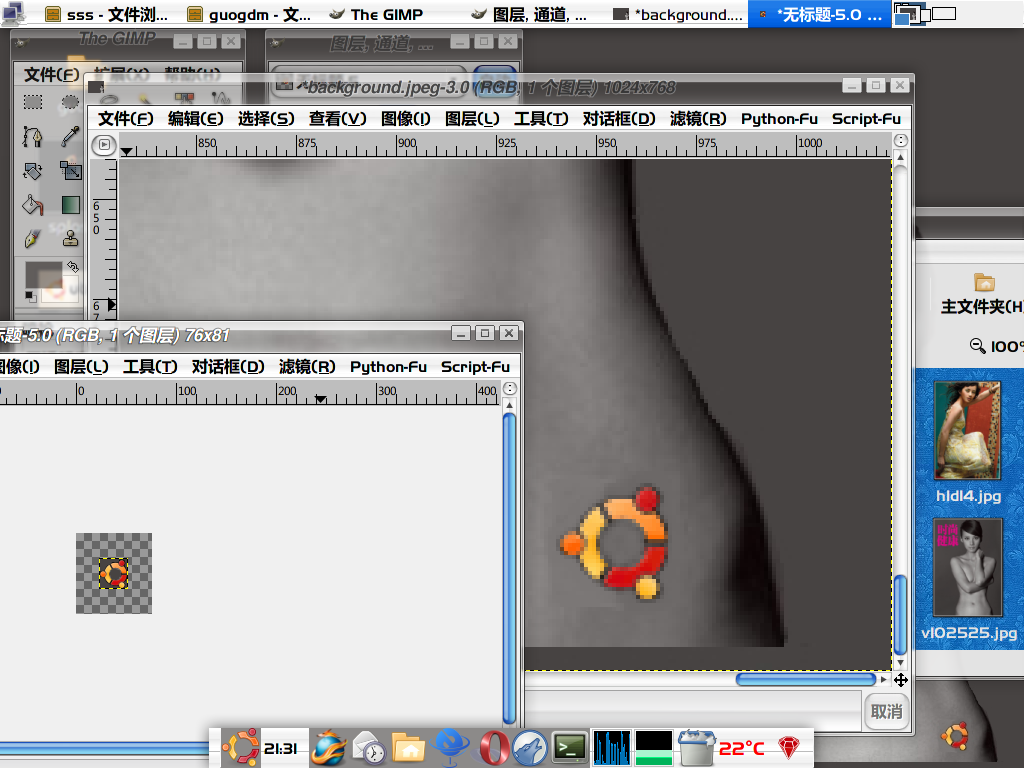Open 工具(T) menu in untitled 76x81 window

click(150, 367)
